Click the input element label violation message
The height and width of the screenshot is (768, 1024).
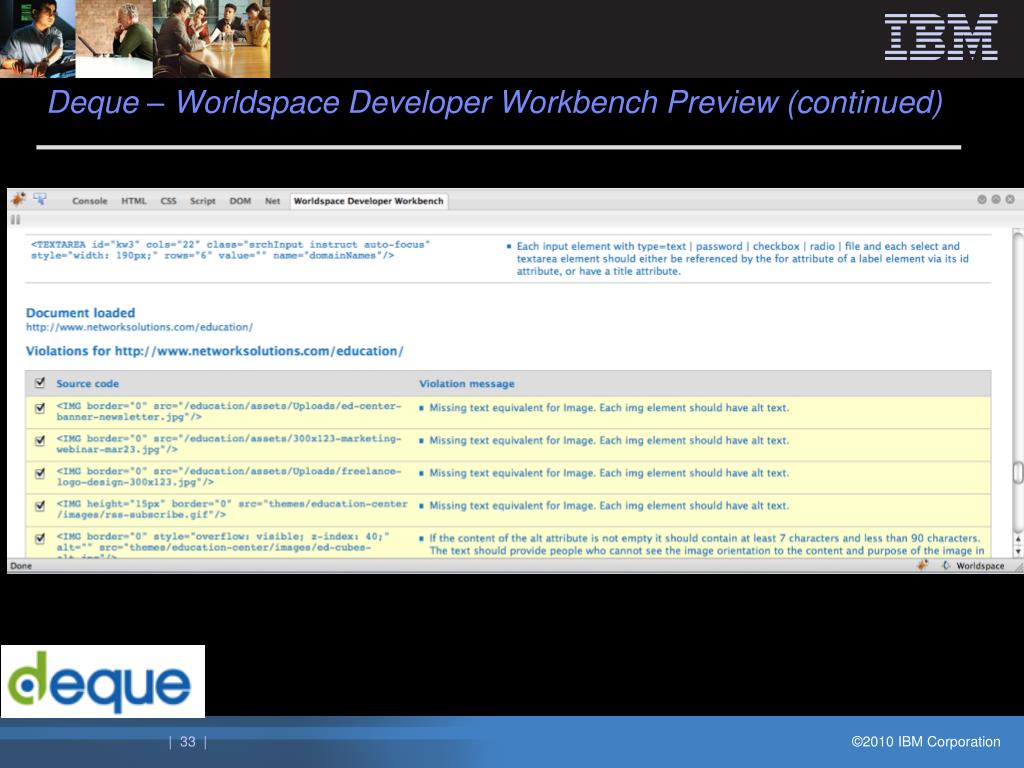(743, 259)
